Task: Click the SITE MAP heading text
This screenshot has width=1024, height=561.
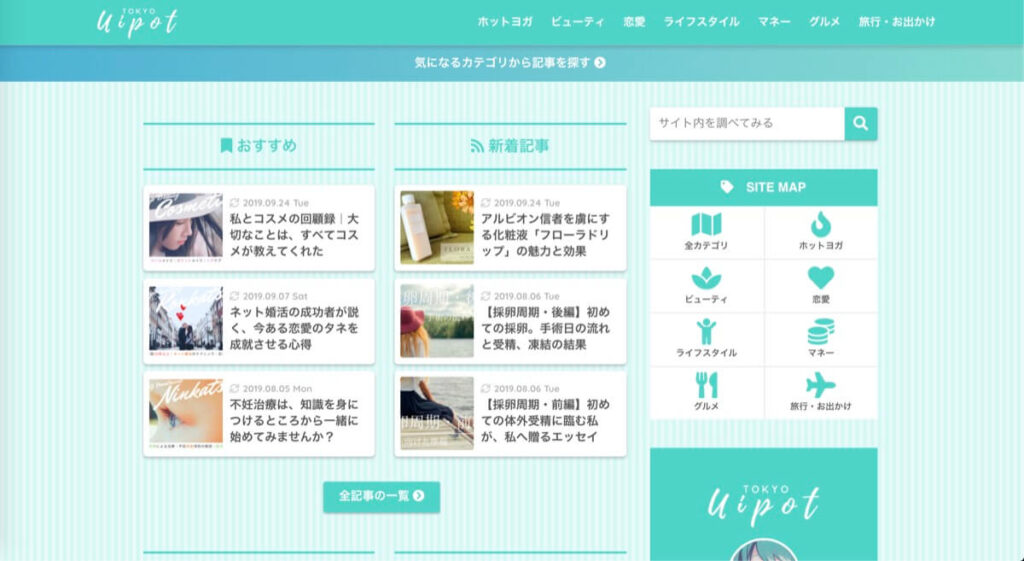Action: [776, 187]
